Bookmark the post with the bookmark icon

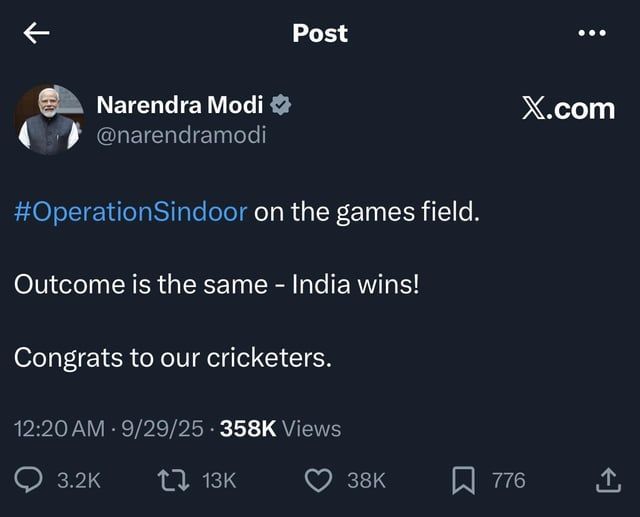(463, 480)
